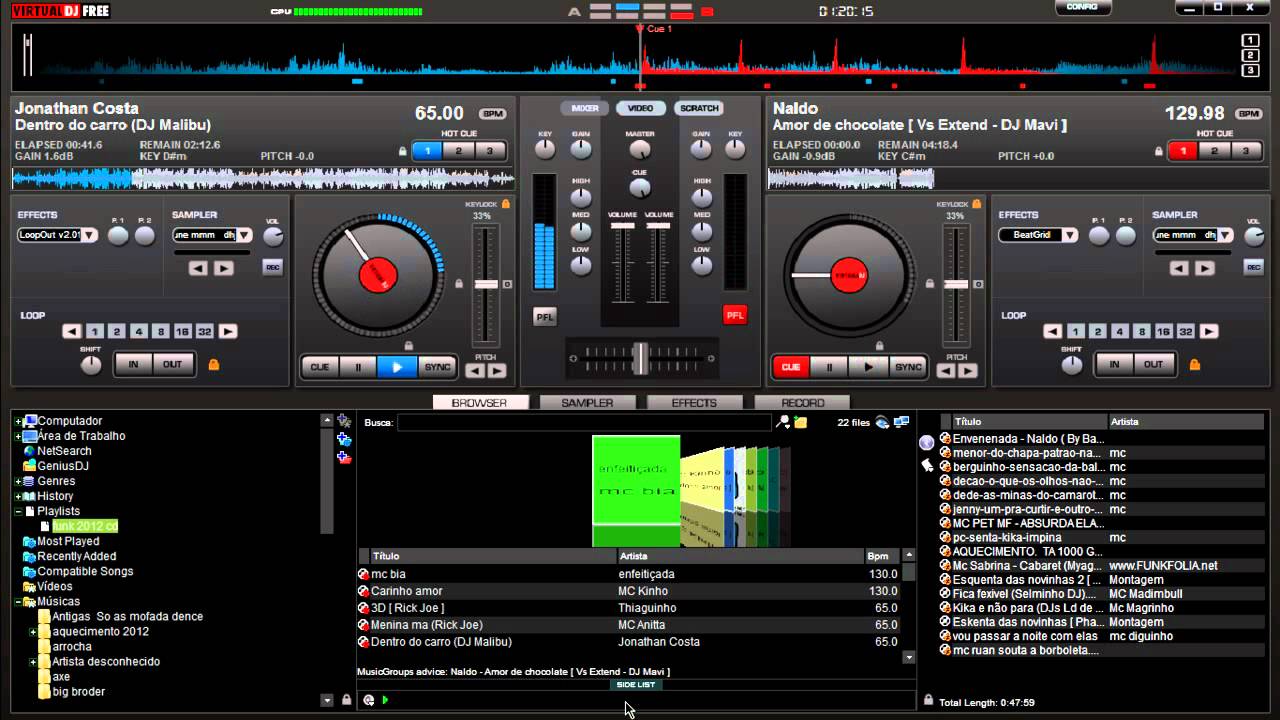Click REC in left sampler section

pos(272,267)
